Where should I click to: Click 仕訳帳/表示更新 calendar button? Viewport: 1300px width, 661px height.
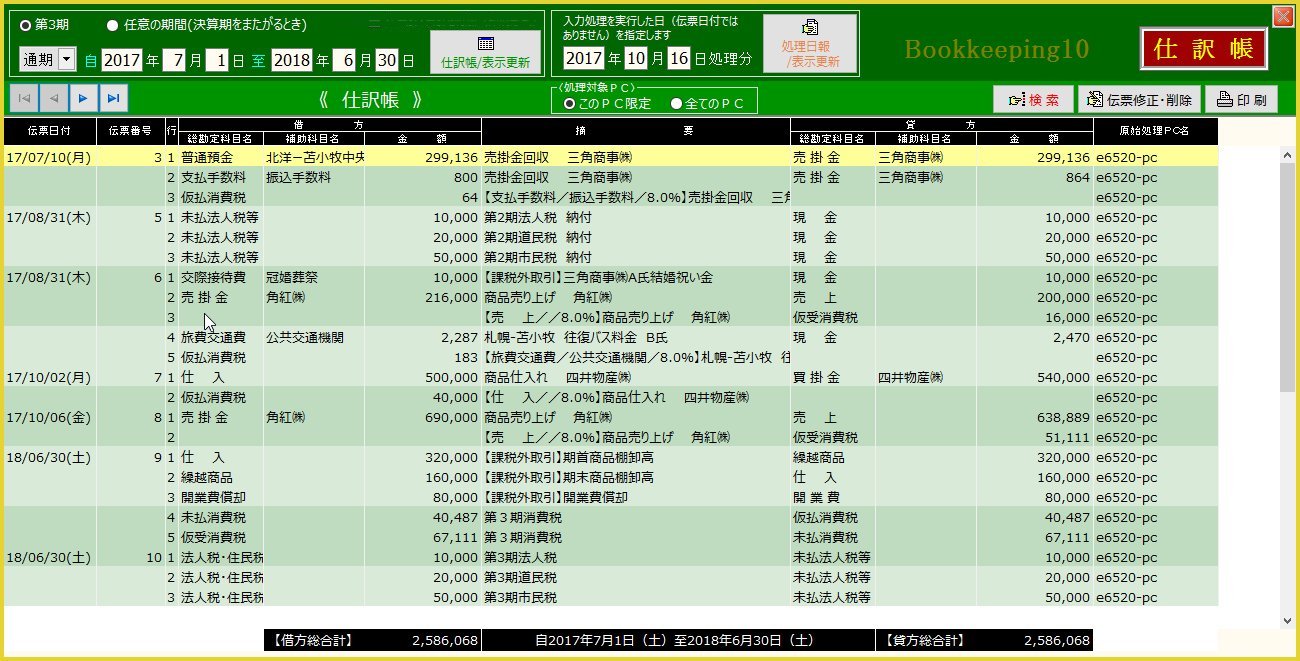[x=485, y=52]
